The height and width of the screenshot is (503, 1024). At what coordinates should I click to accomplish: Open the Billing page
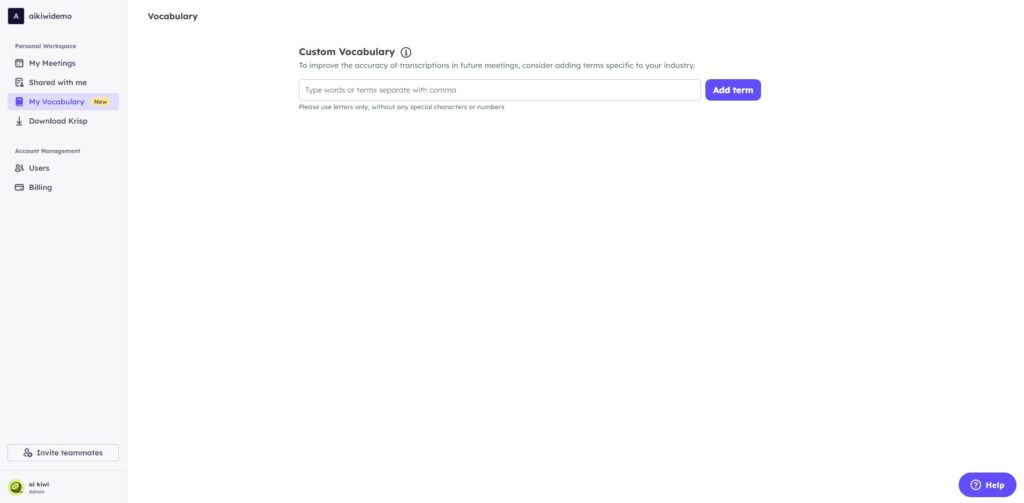(63, 187)
